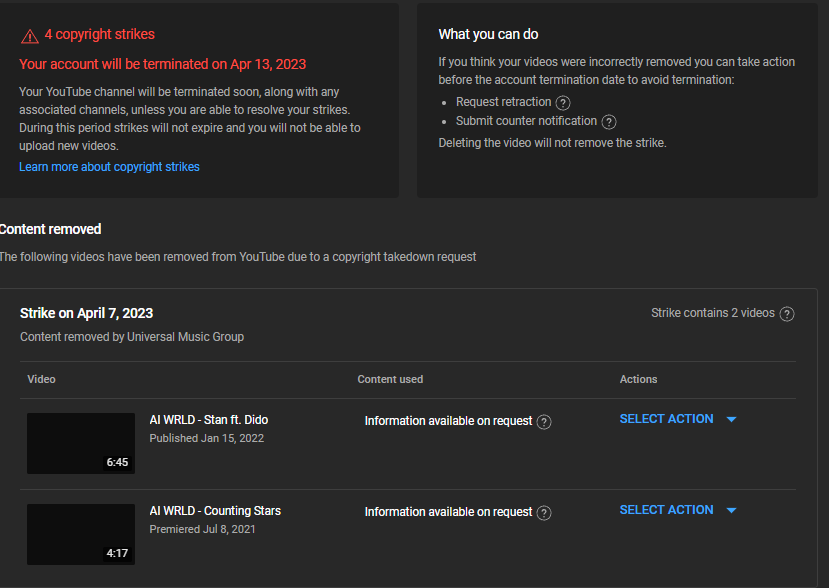Screen dimensions: 829x588
Task: Click Published Jan 15, 2022 date
Action: coord(207,438)
